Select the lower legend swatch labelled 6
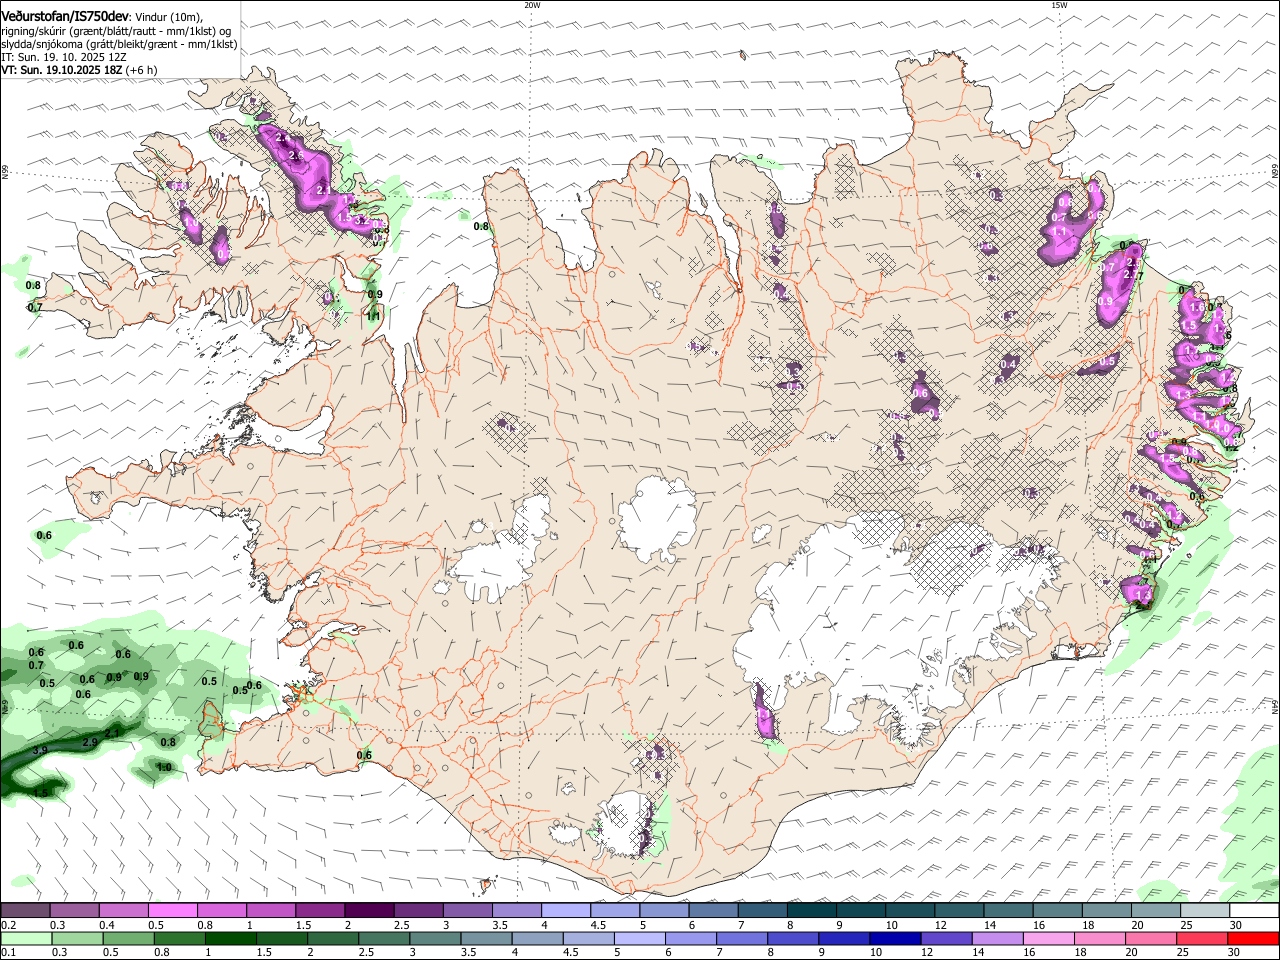The image size is (1280, 960). 690,939
